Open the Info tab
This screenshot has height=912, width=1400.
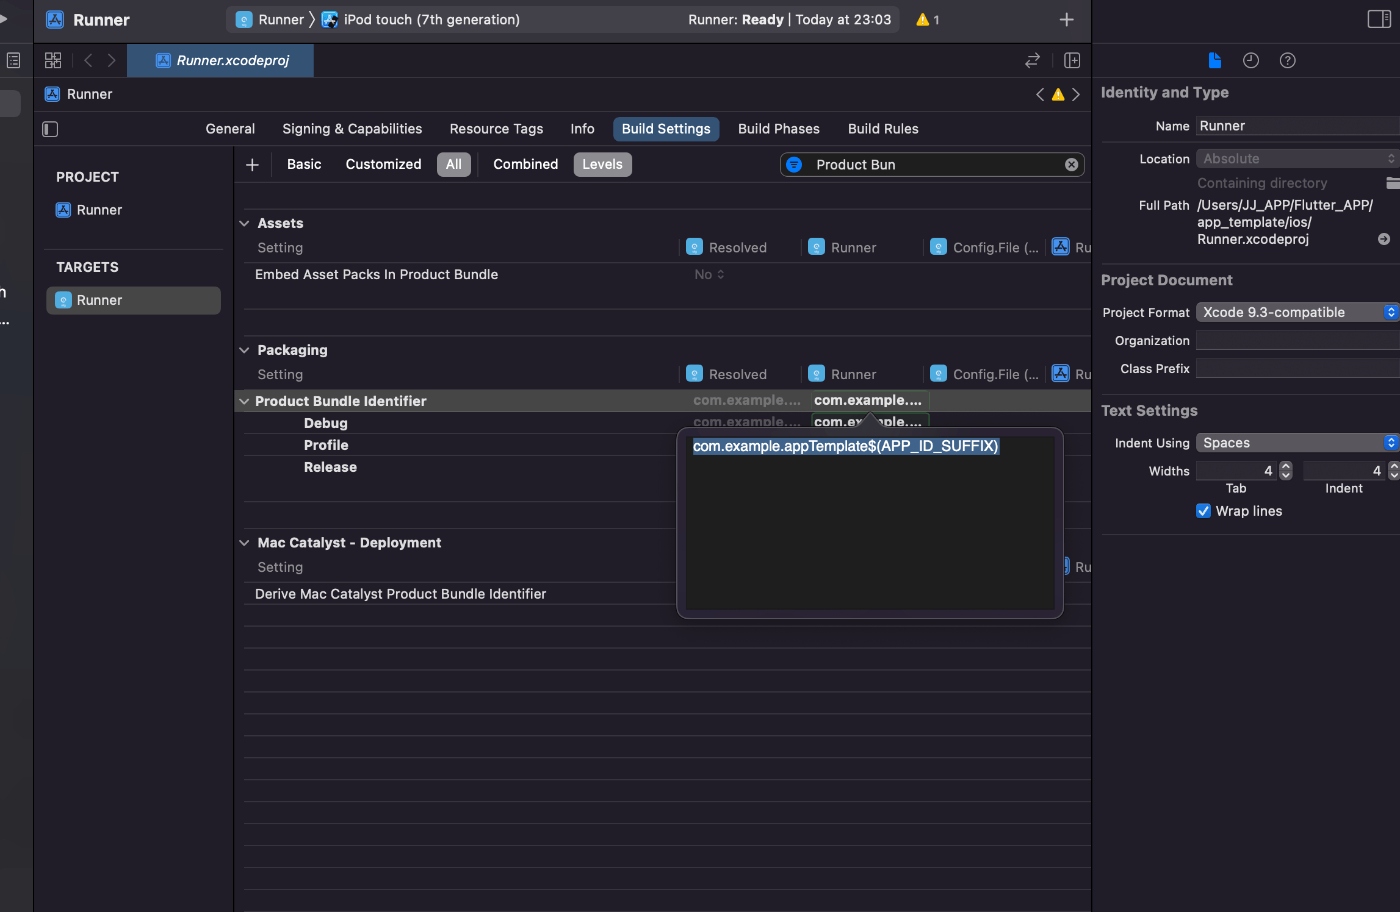582,129
